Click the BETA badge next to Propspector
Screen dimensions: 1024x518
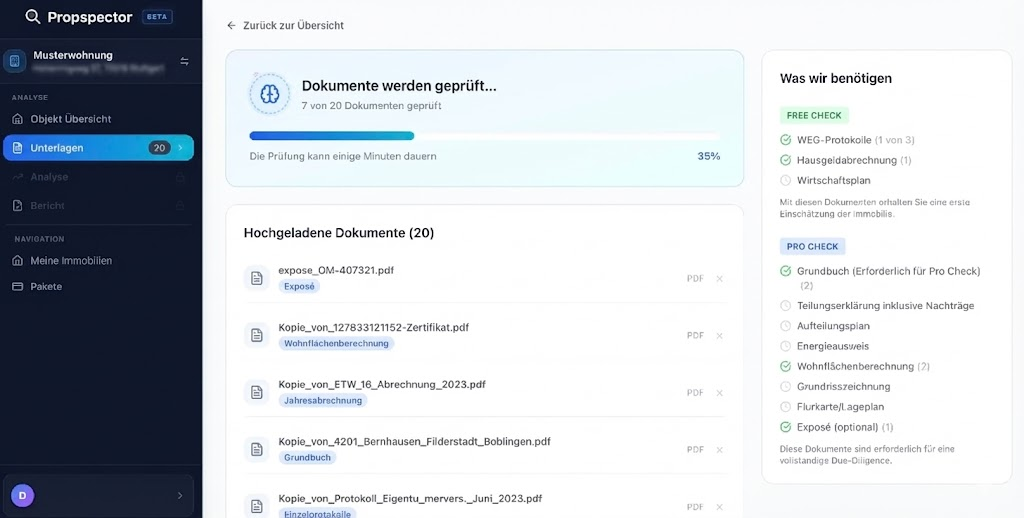[x=157, y=17]
